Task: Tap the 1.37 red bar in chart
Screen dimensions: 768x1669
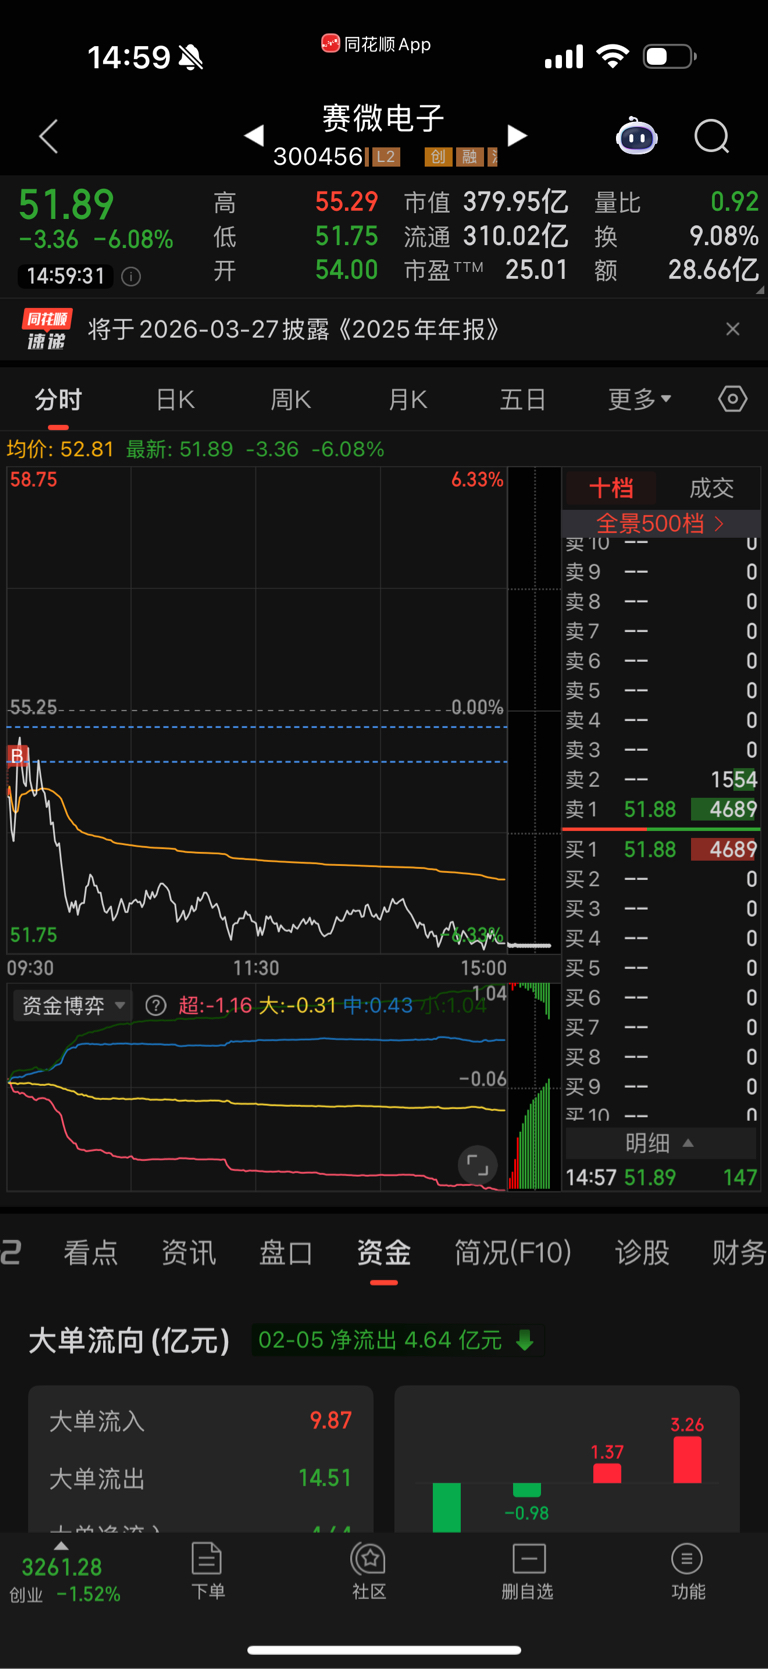Action: pos(607,1473)
